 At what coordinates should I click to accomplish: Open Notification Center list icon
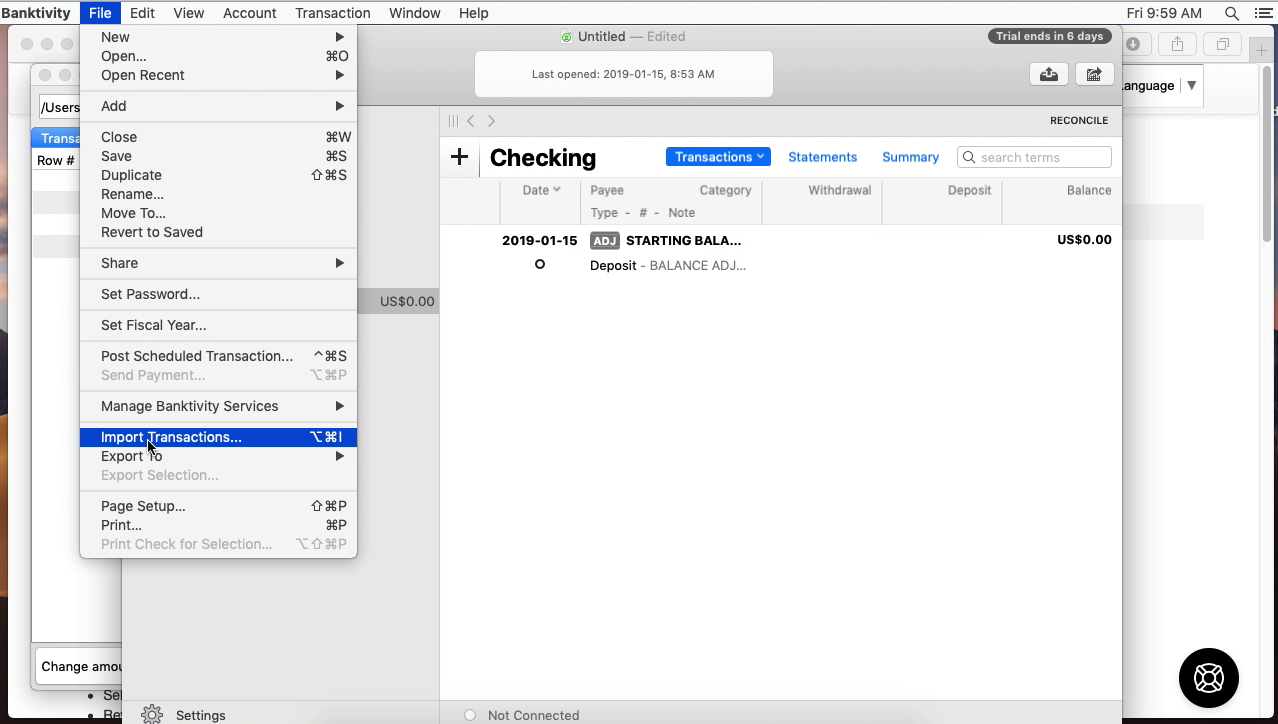(1263, 13)
